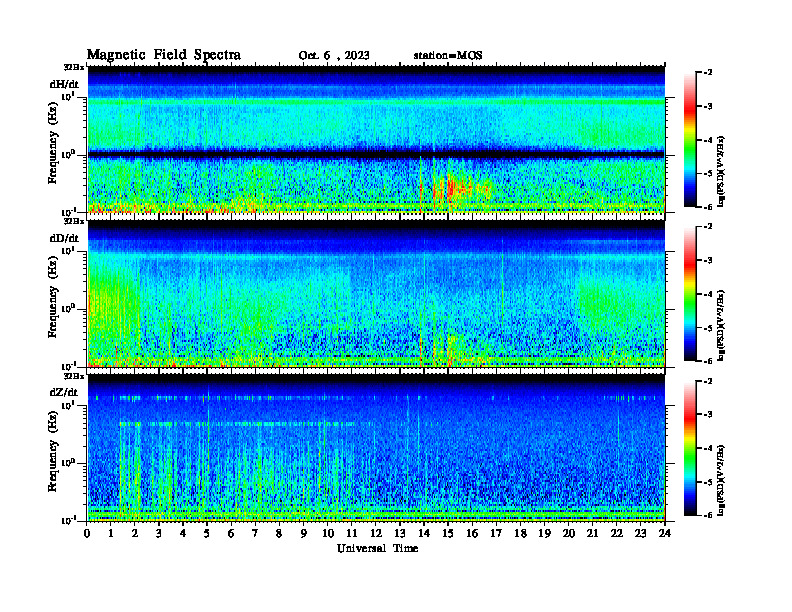Click the color scale units label of the dZ/dt color bar
This screenshot has height=612, width=792.
tap(721, 480)
